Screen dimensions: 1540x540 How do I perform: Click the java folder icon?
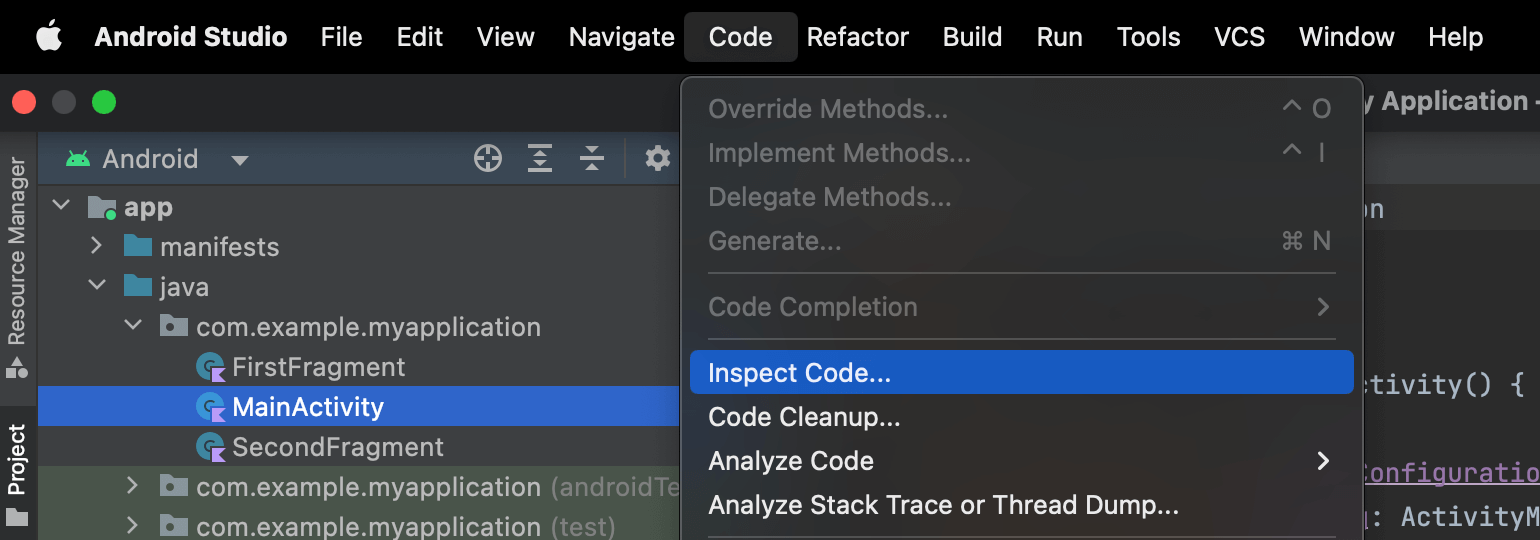pyautogui.click(x=138, y=286)
